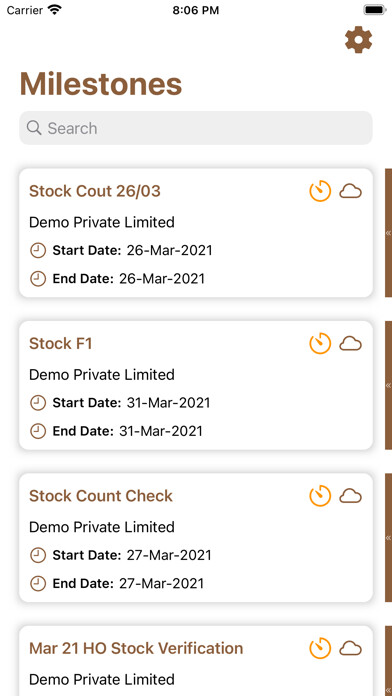Viewport: 392px width, 696px height.
Task: Expand the side handle beside Stock F1
Action: (x=388, y=385)
